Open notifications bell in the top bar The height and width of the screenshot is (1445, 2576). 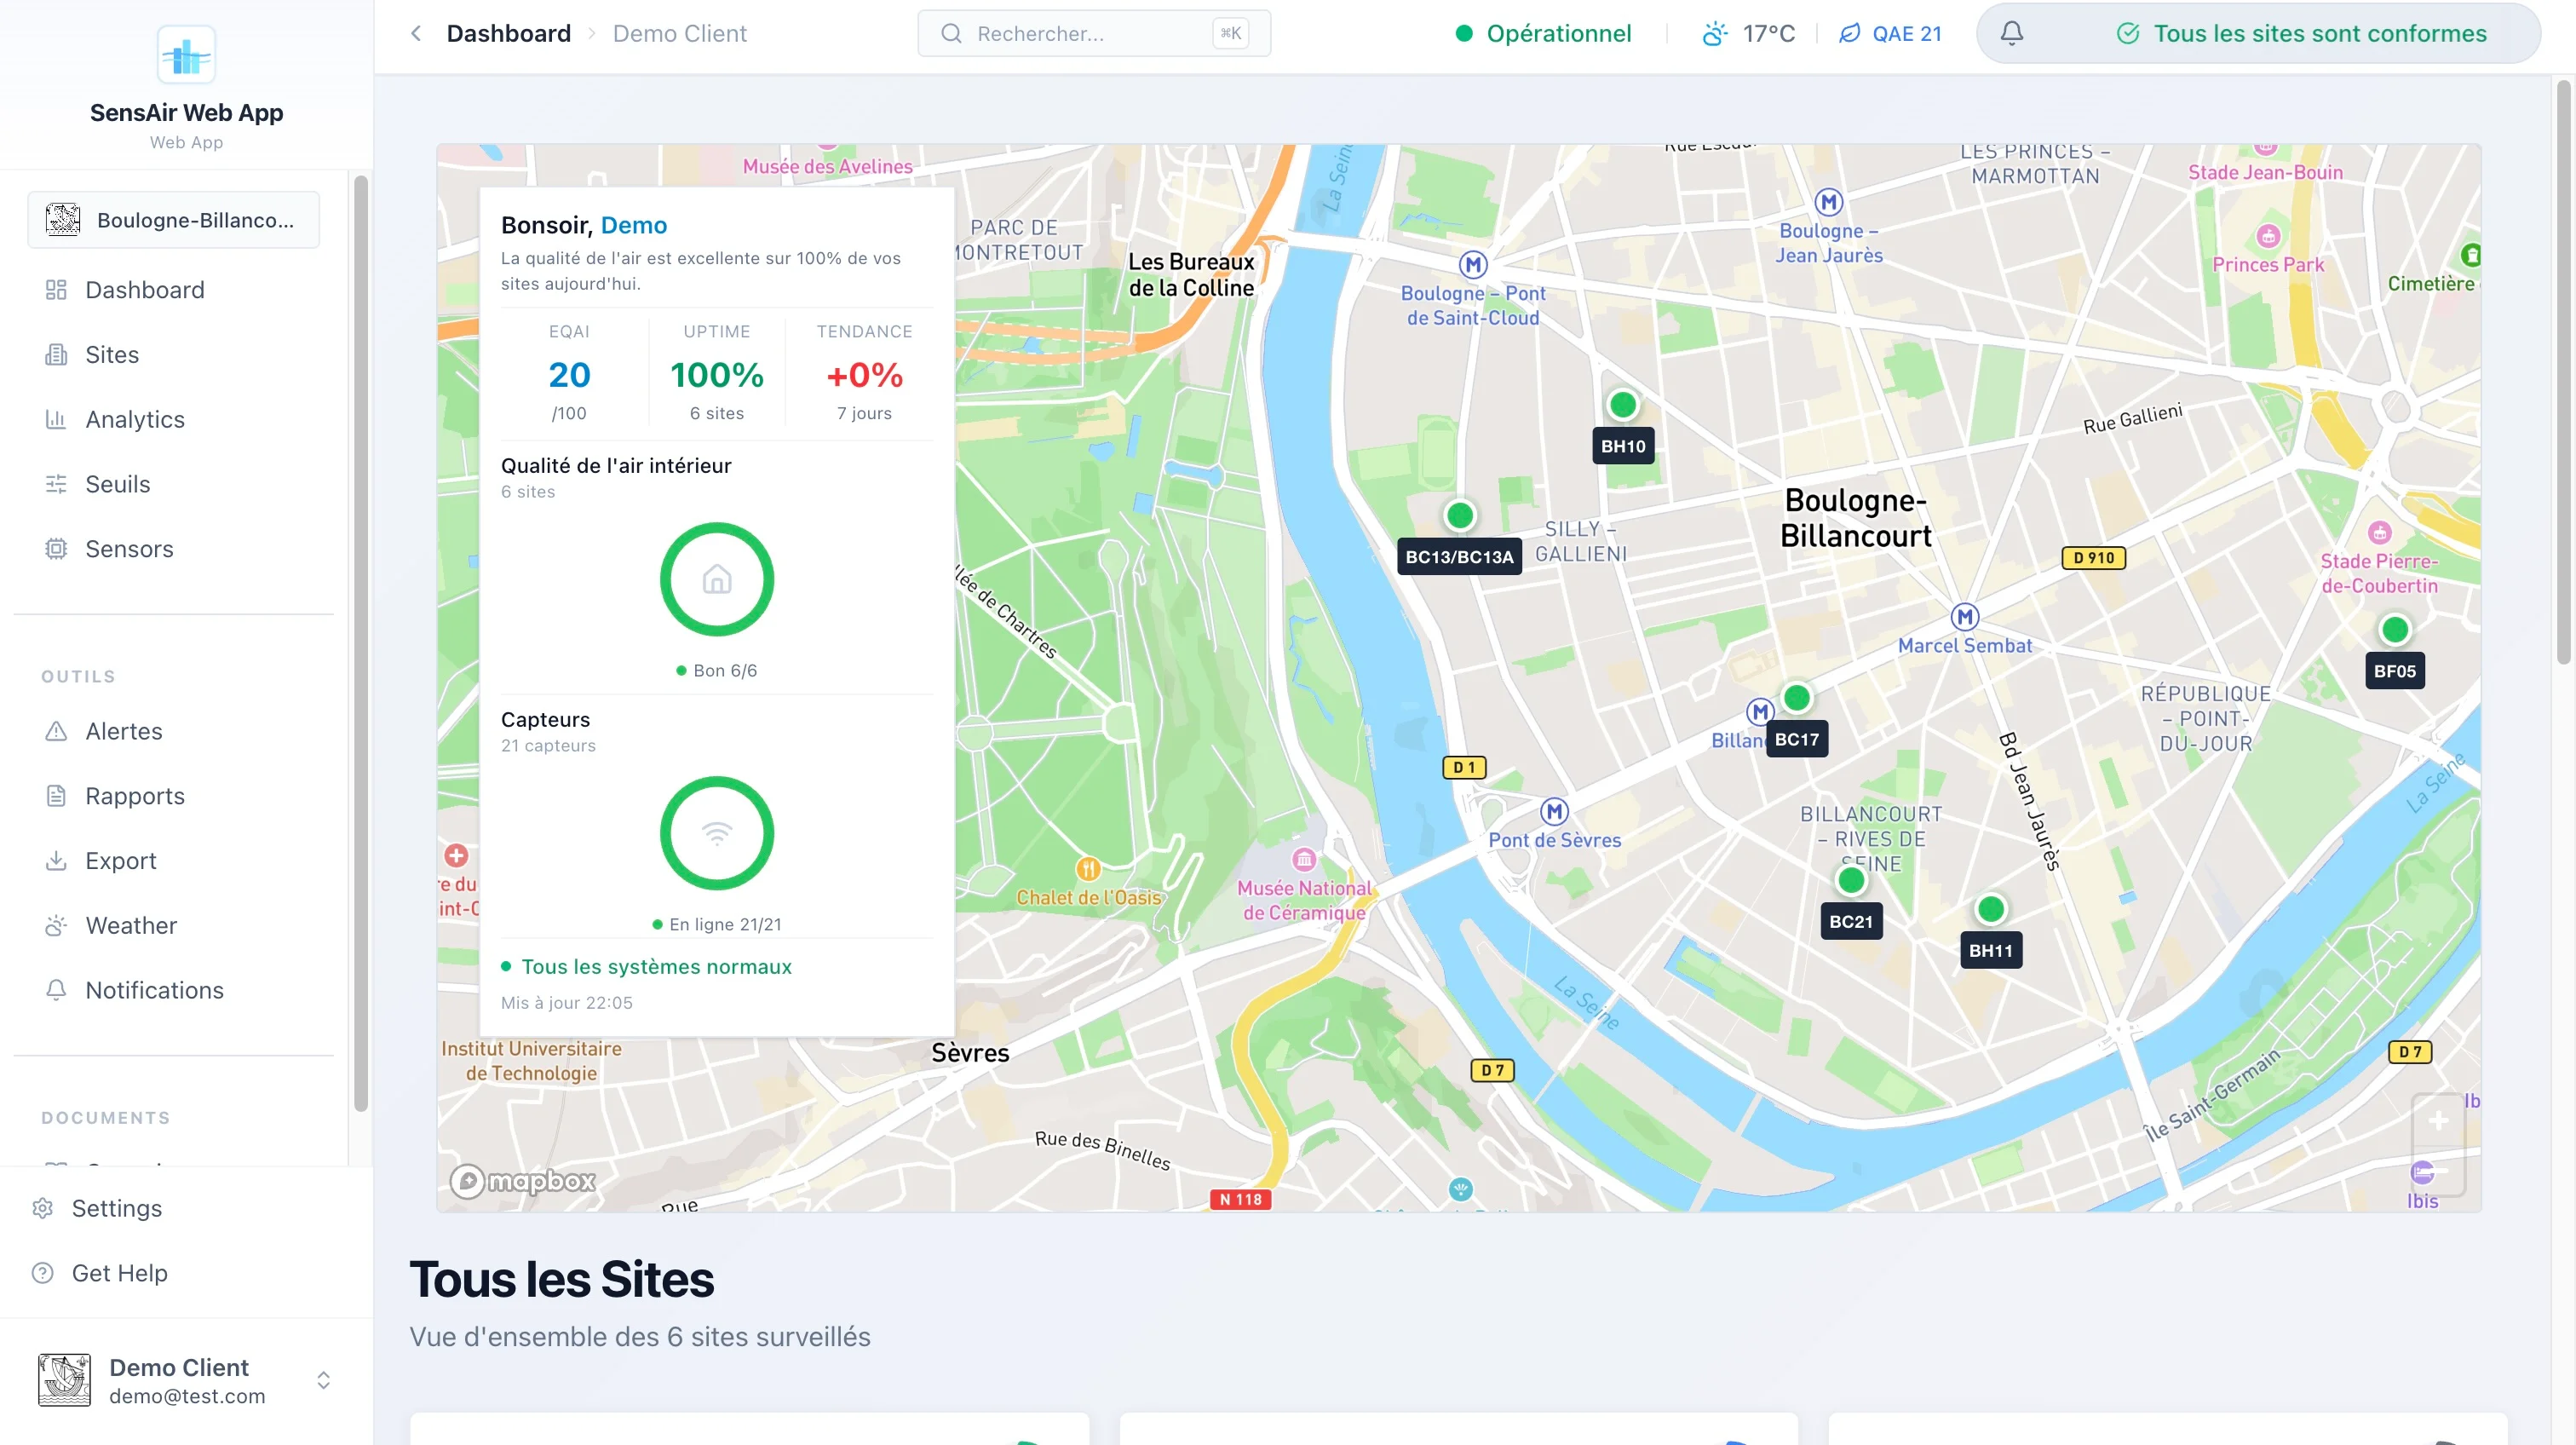pos(2012,33)
